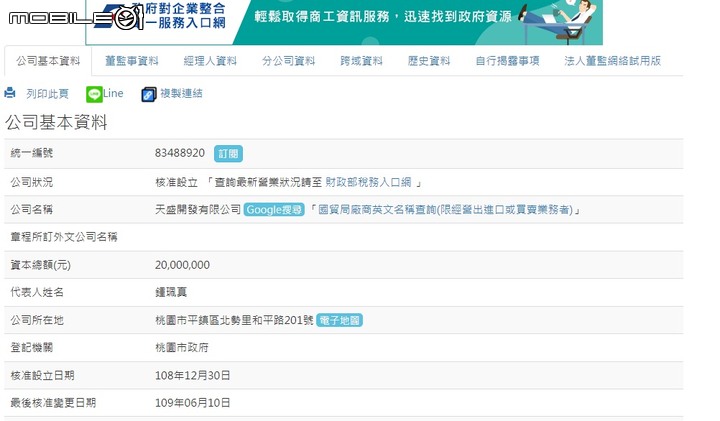Click the 公司狀況 row label
The height and width of the screenshot is (421, 720).
pos(32,182)
